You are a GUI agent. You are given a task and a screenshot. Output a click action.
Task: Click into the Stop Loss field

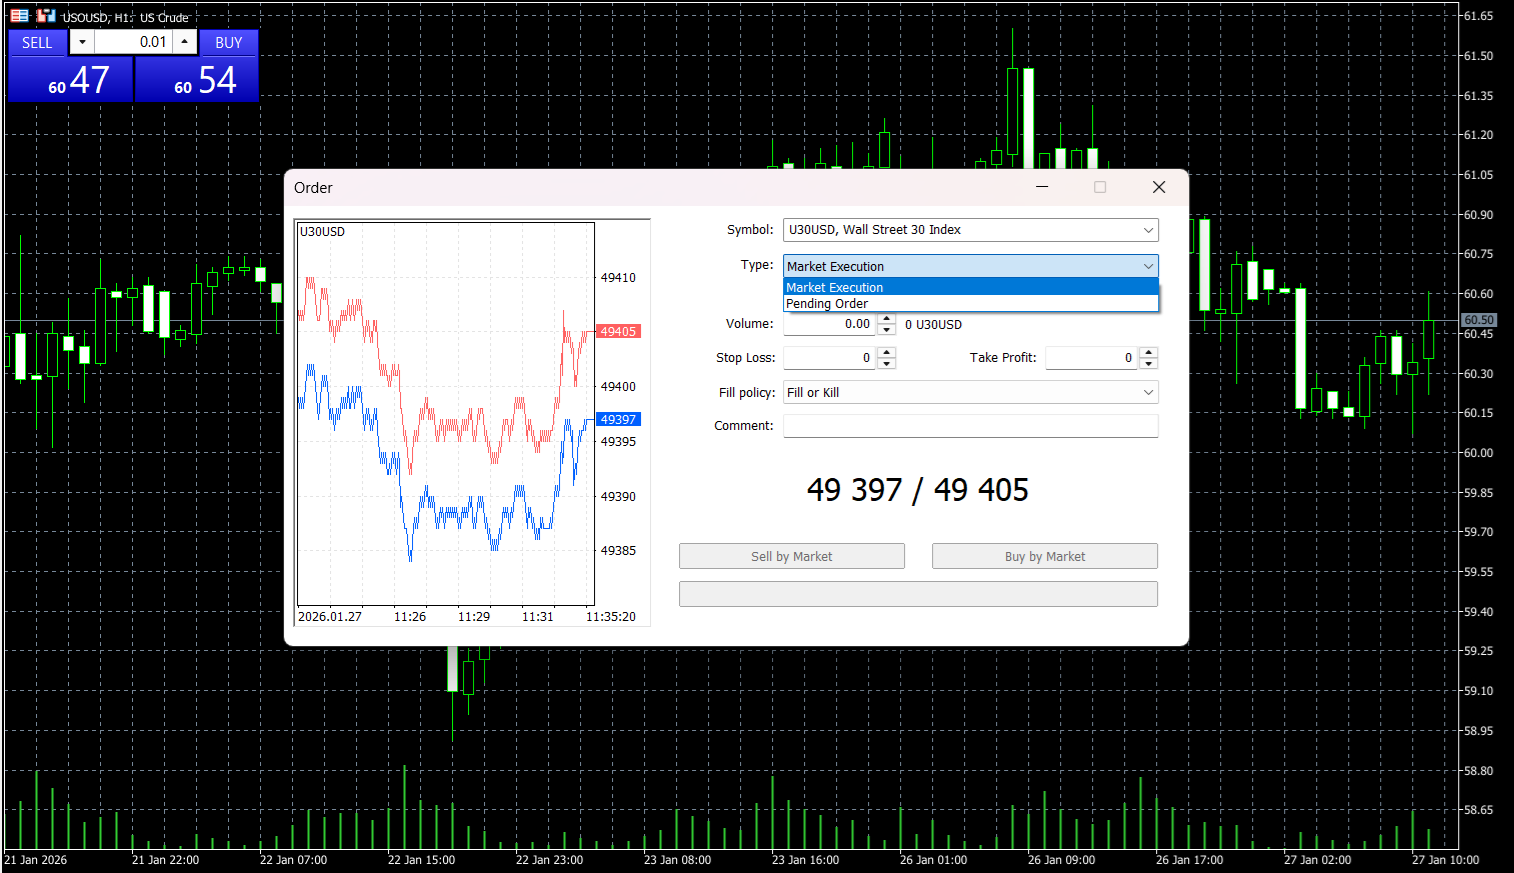click(x=829, y=358)
